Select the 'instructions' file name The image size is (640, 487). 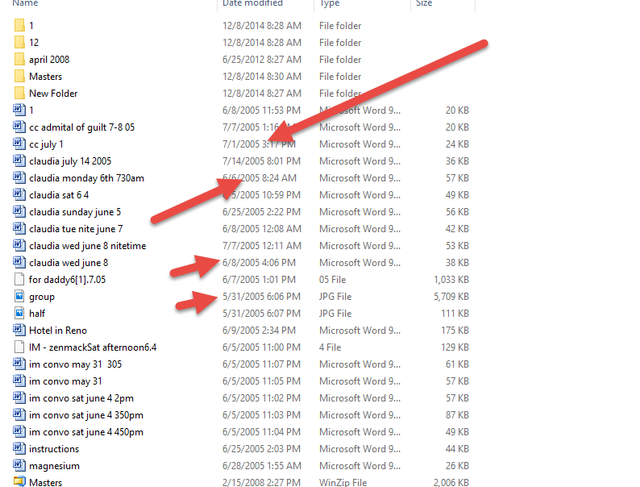click(54, 449)
